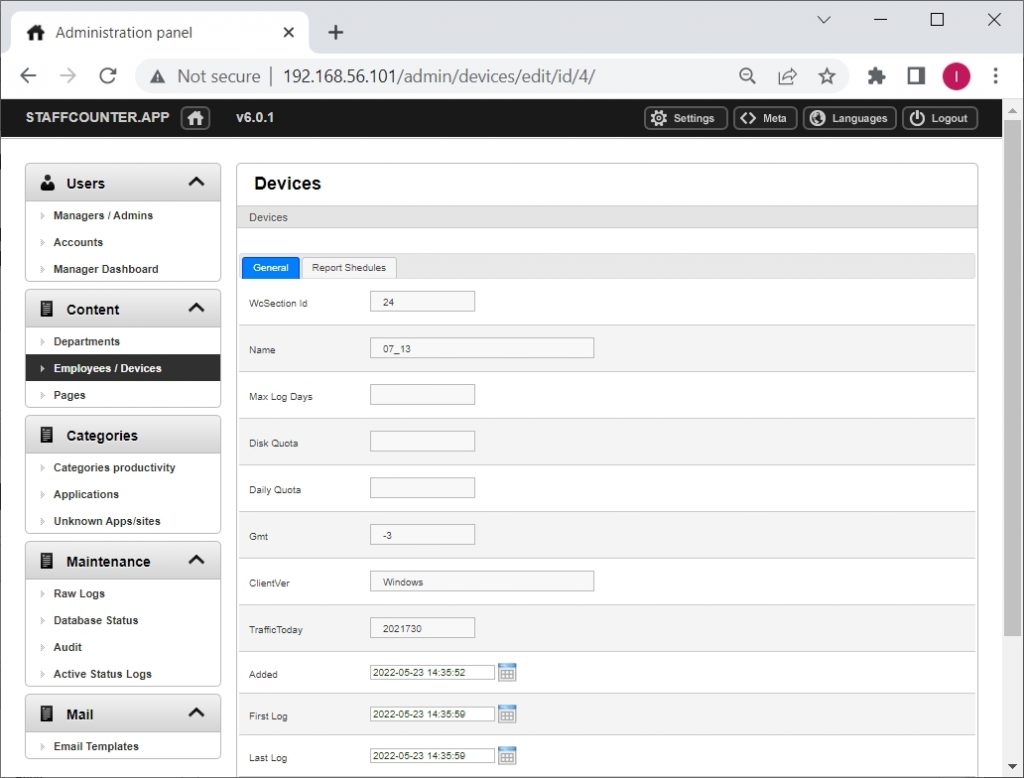Focus the Max Log Days field
This screenshot has height=778, width=1024.
(x=423, y=395)
